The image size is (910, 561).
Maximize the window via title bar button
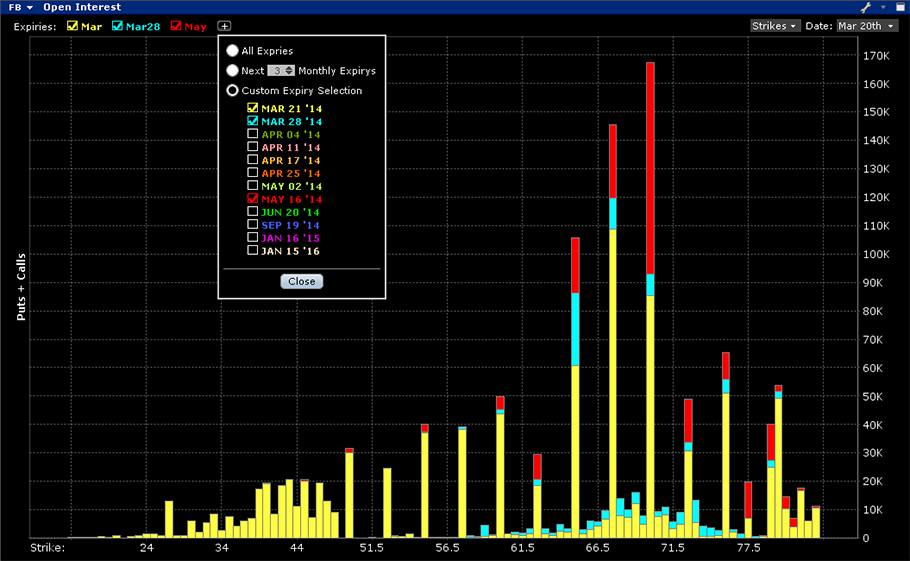pyautogui.click(x=900, y=8)
